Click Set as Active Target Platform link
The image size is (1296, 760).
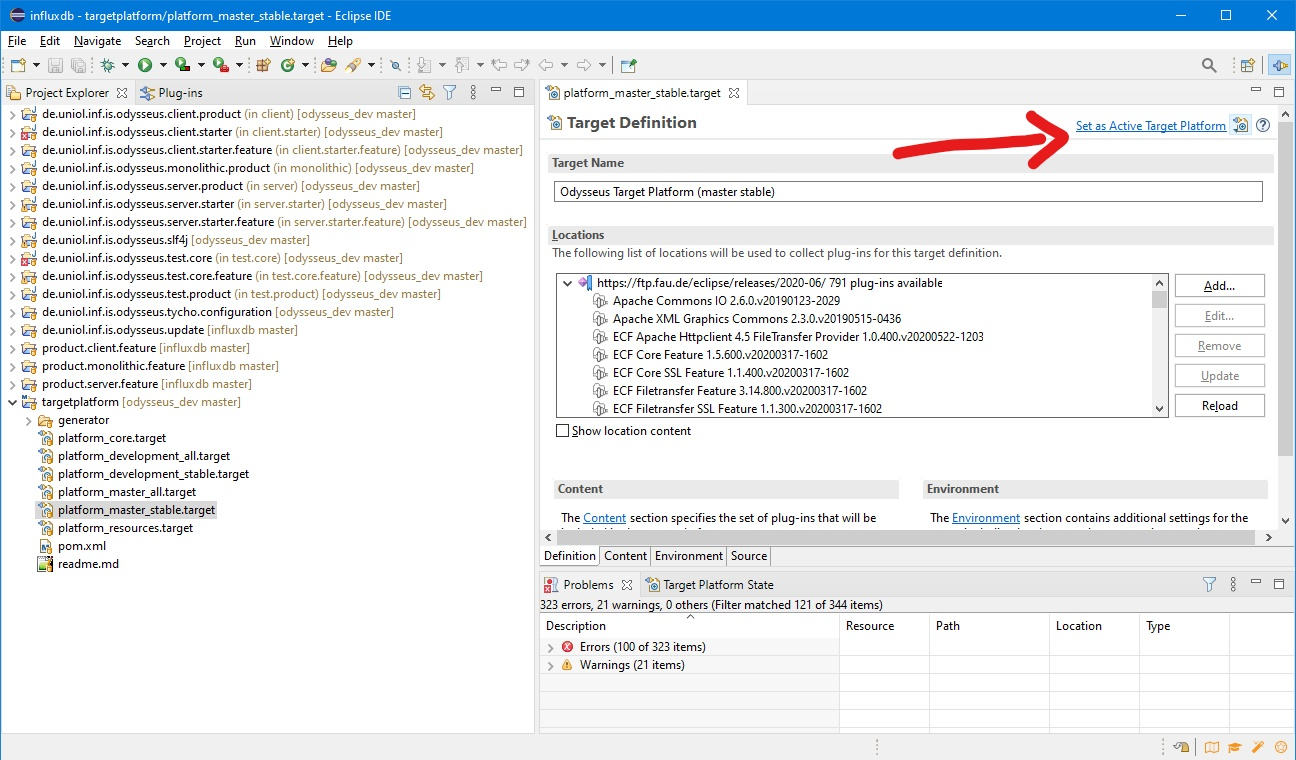1150,126
